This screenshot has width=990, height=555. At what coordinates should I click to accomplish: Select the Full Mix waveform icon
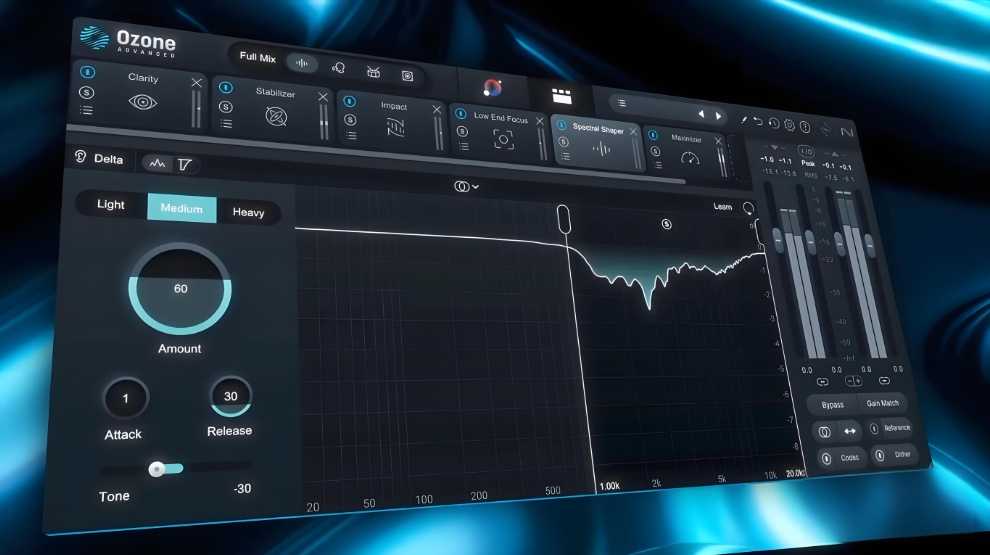coord(302,63)
